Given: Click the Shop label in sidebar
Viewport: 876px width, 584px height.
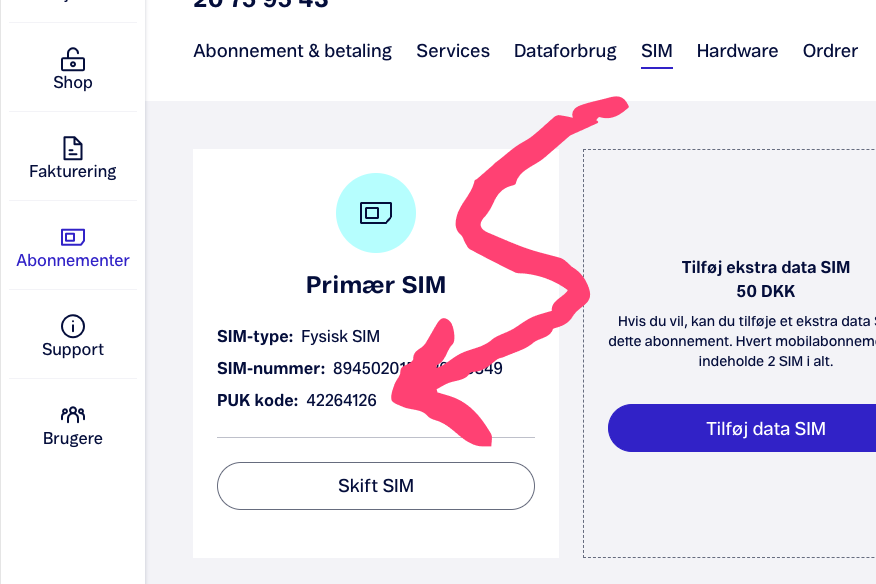Looking at the screenshot, I should pyautogui.click(x=73, y=82).
